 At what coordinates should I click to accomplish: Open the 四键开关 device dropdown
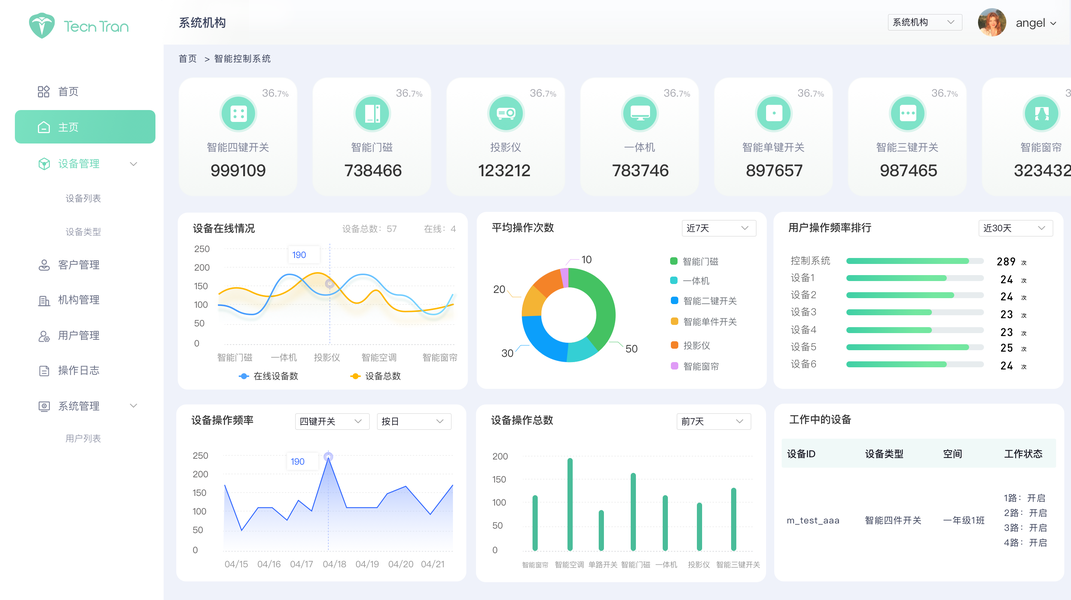coord(332,422)
